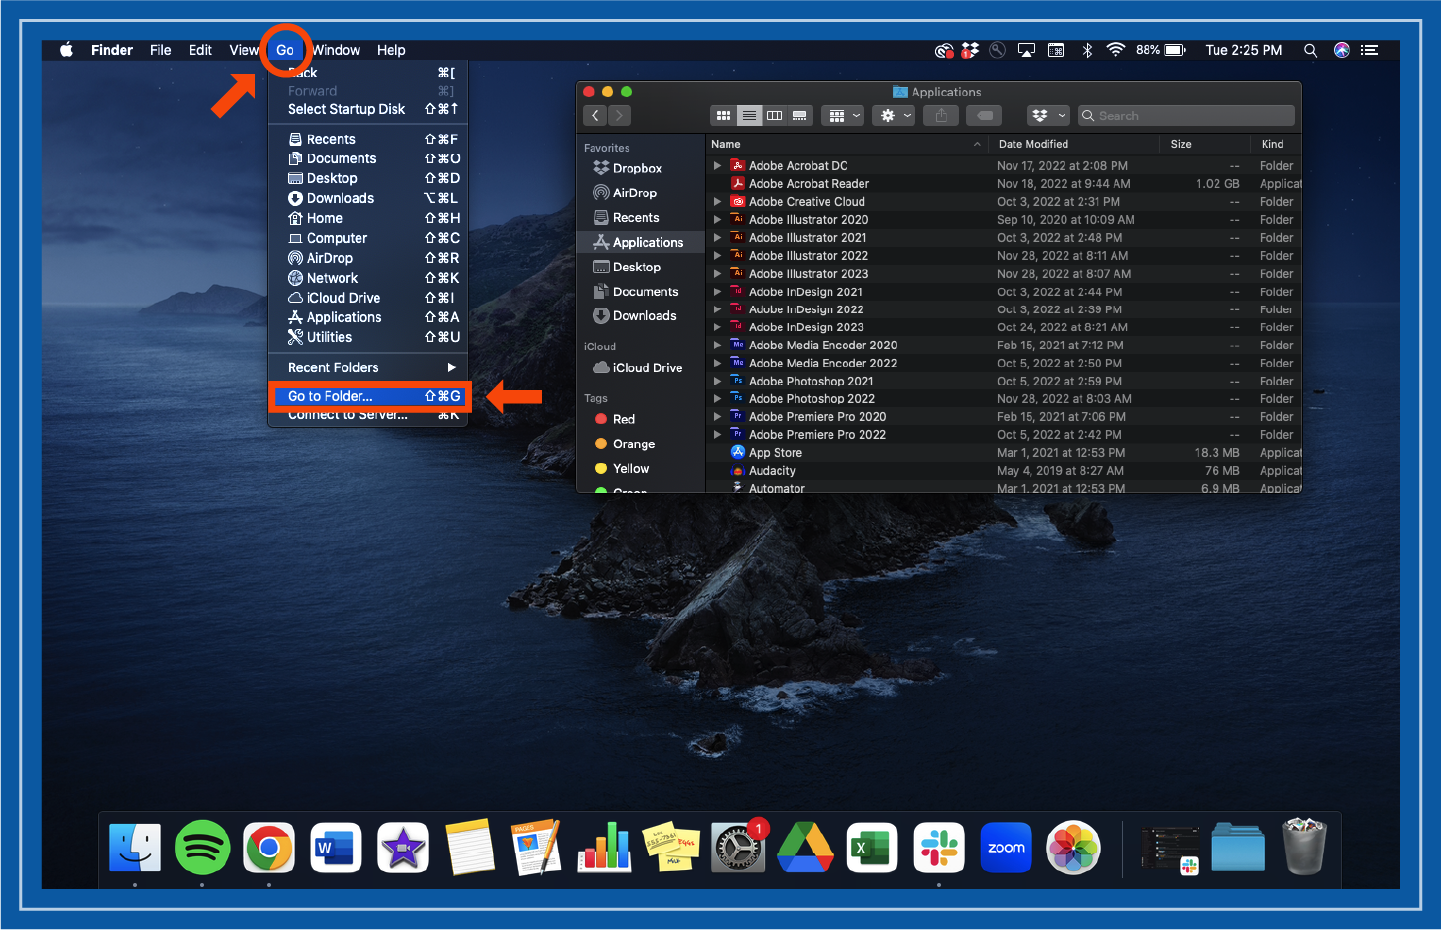Choose Network in the Go menu
Image resolution: width=1441 pixels, height=930 pixels.
[368, 279]
